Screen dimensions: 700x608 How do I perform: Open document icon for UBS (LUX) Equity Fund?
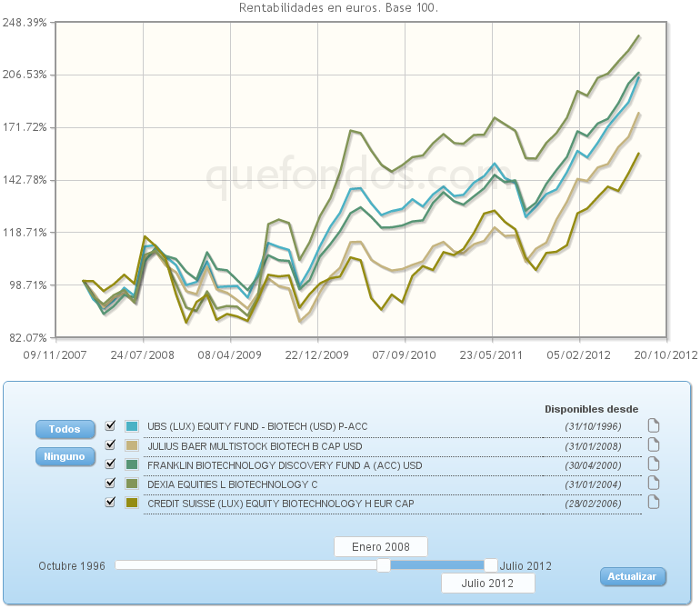tap(653, 426)
